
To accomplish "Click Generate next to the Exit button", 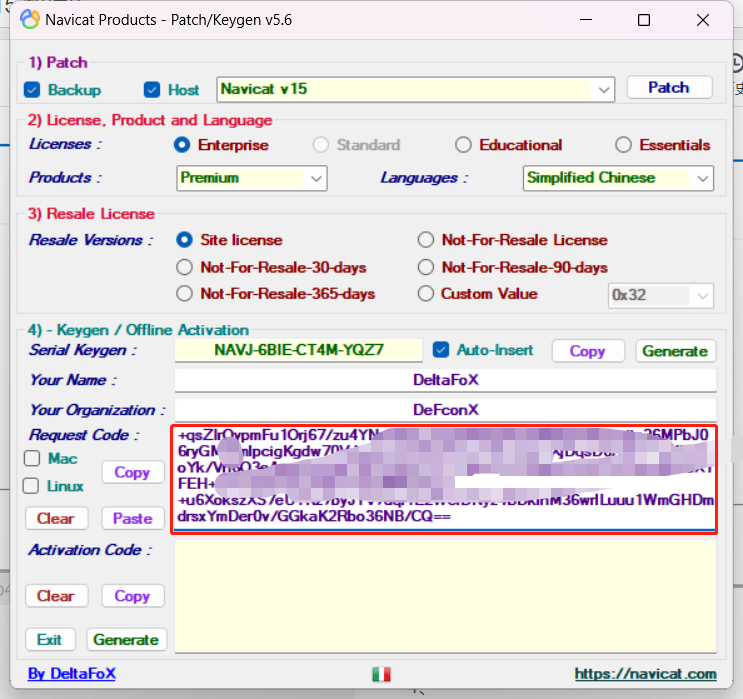I will [x=126, y=640].
